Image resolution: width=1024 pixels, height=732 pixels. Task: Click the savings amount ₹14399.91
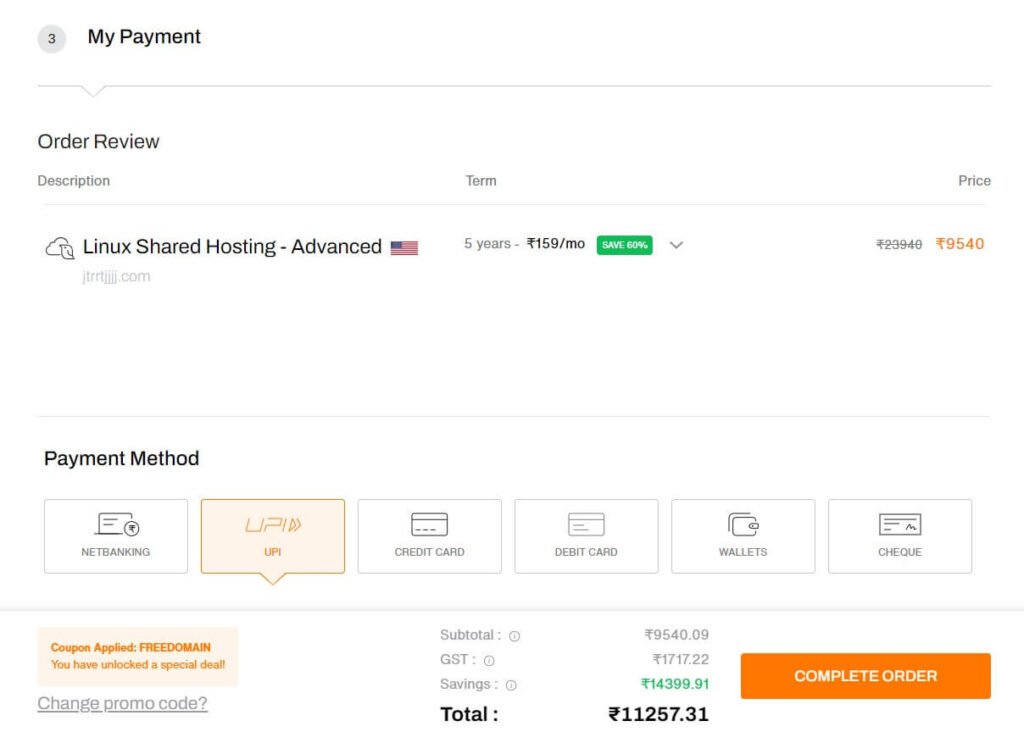675,684
